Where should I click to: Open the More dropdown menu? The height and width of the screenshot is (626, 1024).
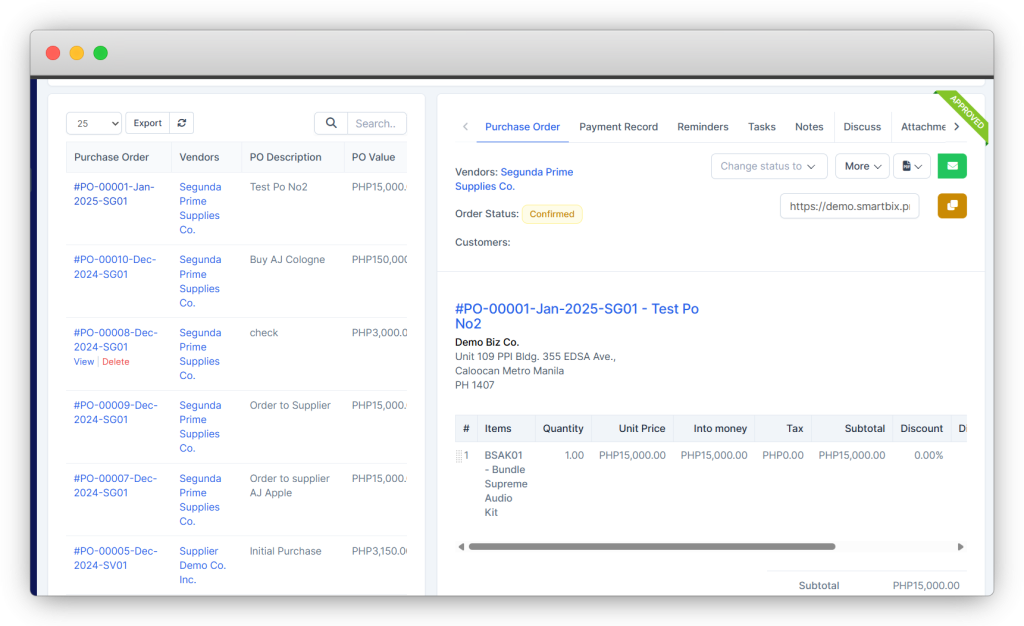(862, 166)
